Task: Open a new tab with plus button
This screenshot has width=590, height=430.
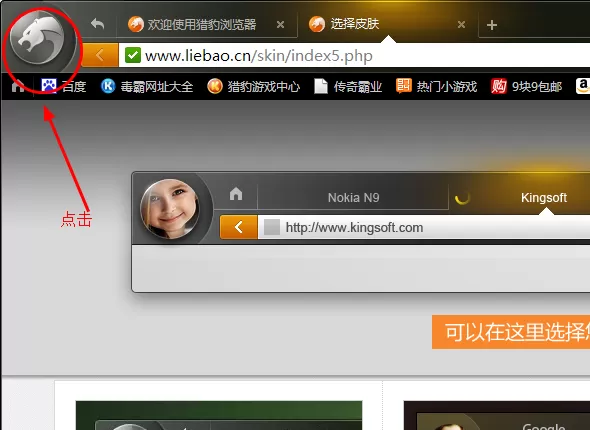Action: coord(492,25)
